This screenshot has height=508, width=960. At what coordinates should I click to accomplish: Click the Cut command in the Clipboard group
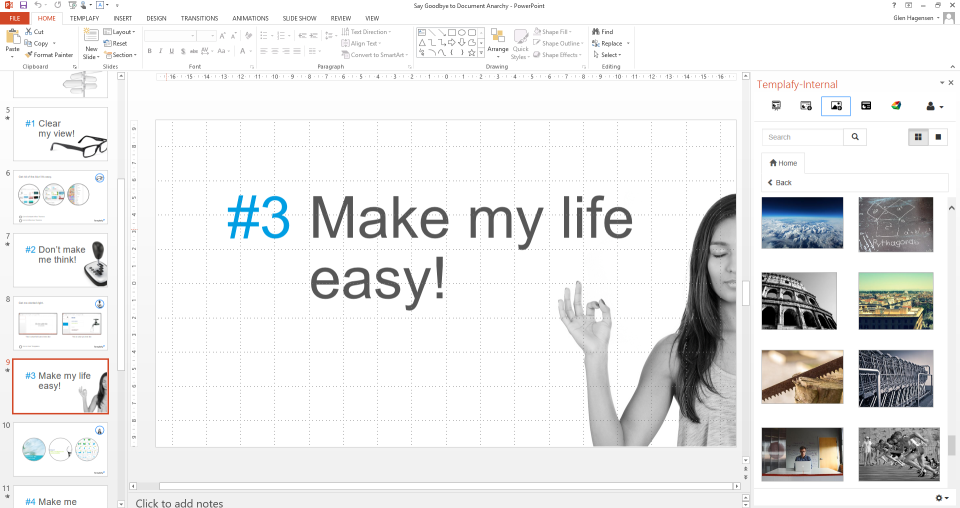(x=34, y=31)
